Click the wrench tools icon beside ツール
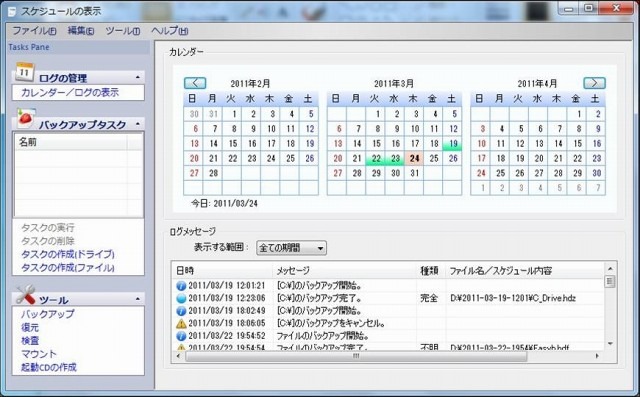The width and height of the screenshot is (640, 397). point(25,294)
